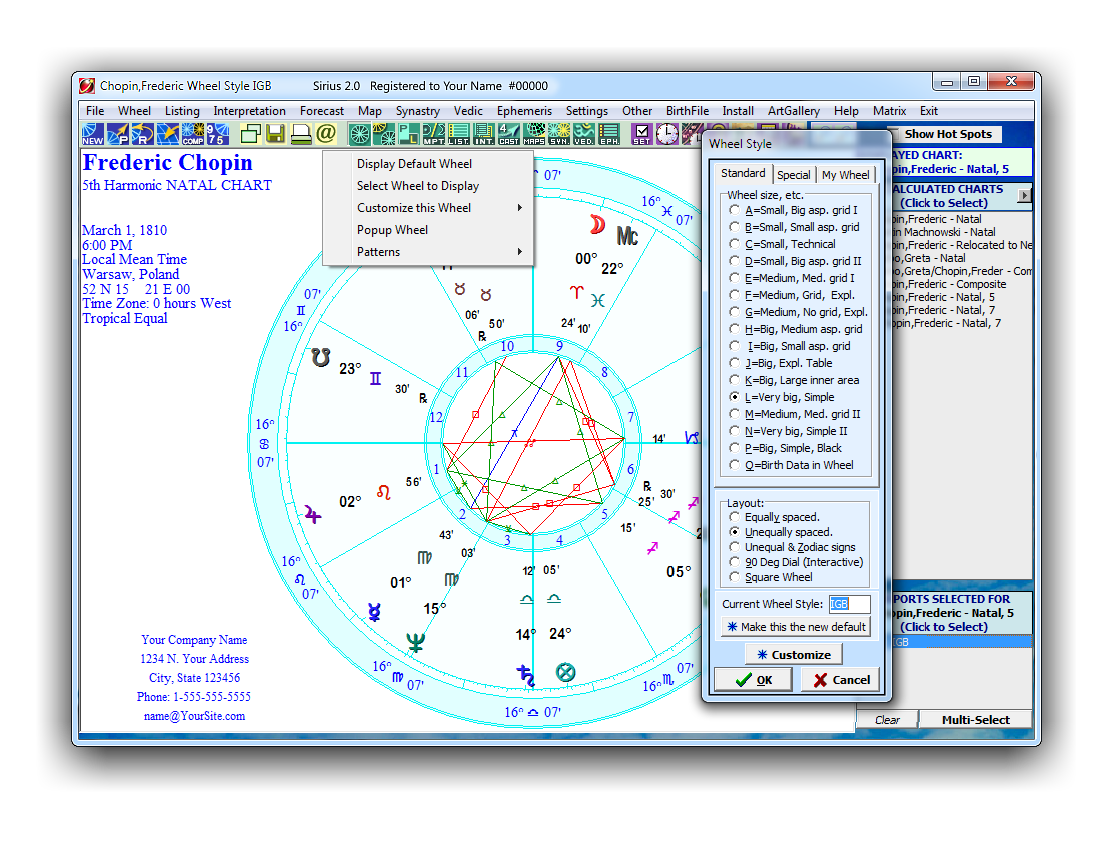Image resolution: width=1112 pixels, height=856 pixels.
Task: Click the Customize button
Action: coord(794,655)
